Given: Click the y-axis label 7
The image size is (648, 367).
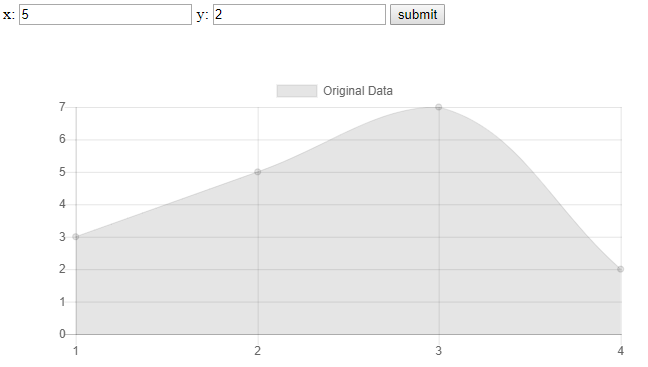Looking at the screenshot, I should (x=62, y=107).
